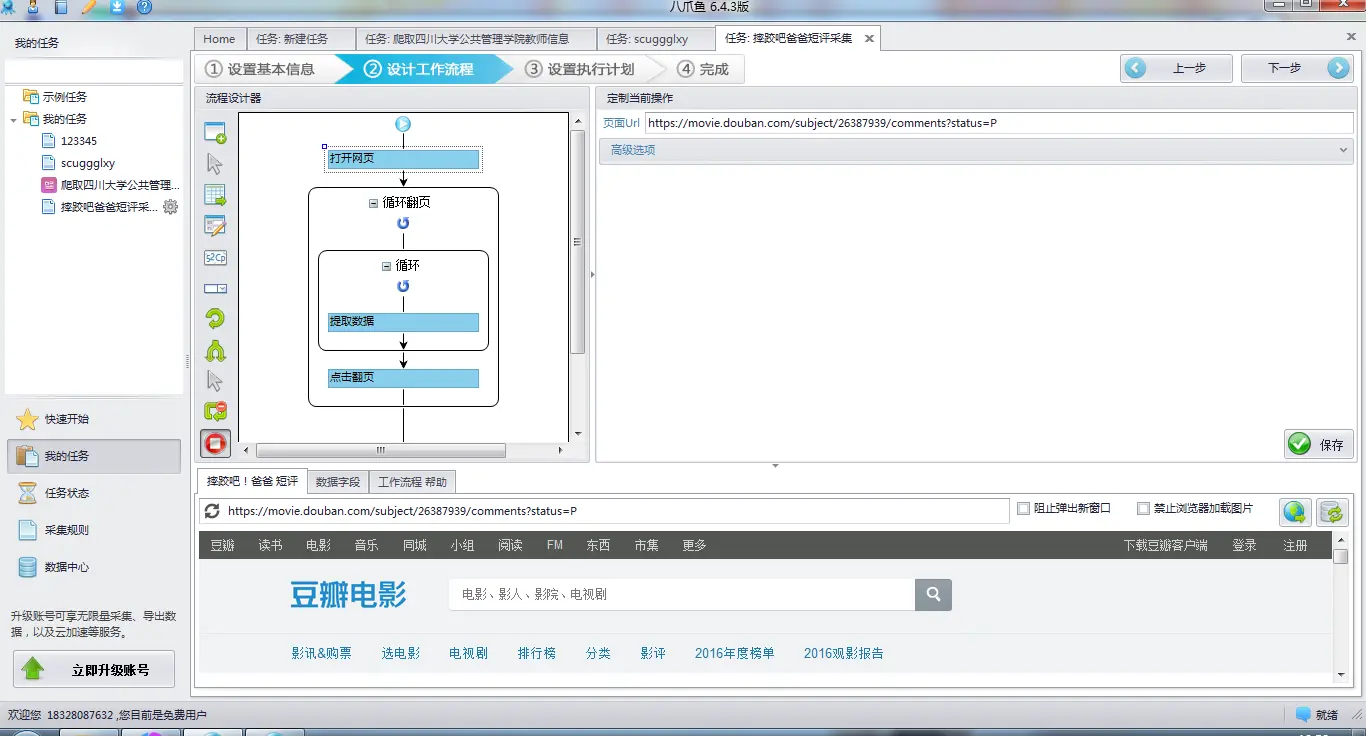Collapse the 循环翻页 loop box
The height and width of the screenshot is (736, 1366).
374,203
